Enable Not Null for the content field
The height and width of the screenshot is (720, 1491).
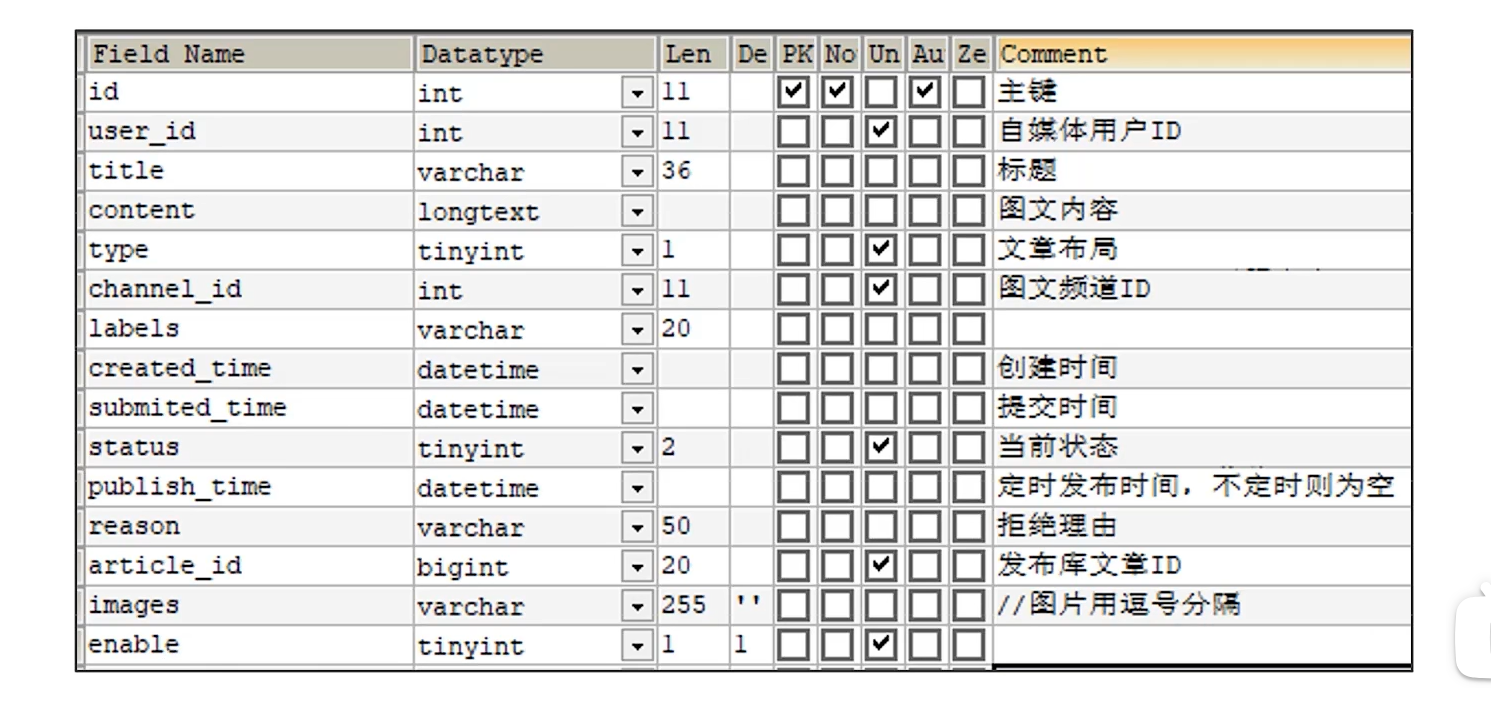click(x=838, y=210)
